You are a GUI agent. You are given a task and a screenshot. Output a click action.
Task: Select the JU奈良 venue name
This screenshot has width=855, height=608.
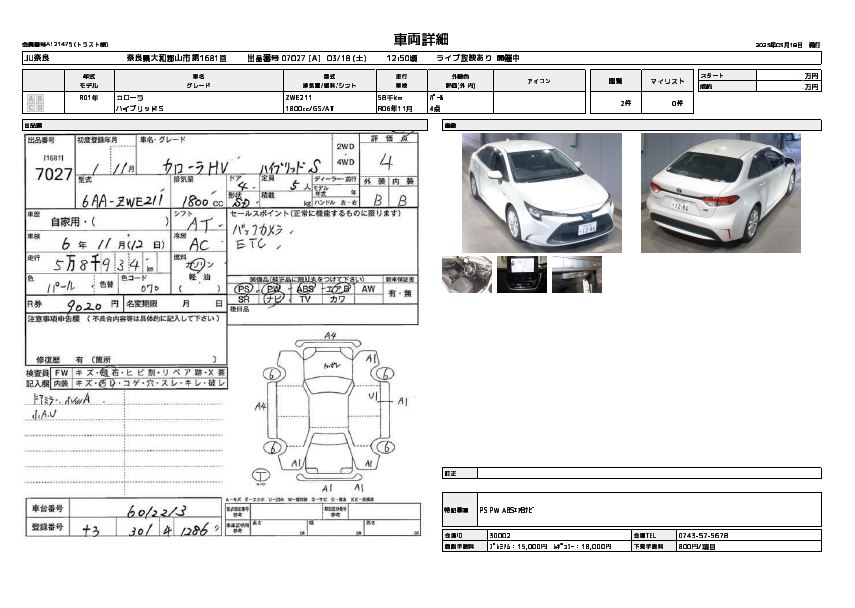click(x=37, y=58)
